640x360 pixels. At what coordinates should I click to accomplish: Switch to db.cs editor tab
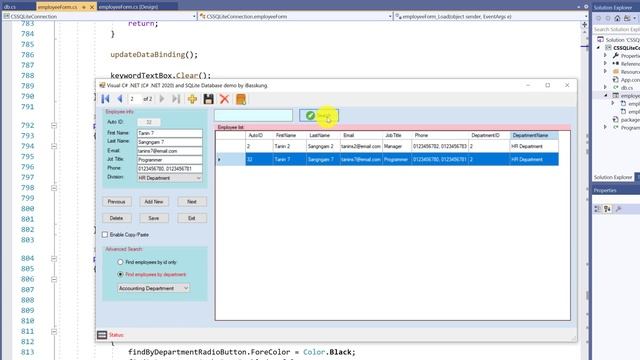[x=10, y=7]
